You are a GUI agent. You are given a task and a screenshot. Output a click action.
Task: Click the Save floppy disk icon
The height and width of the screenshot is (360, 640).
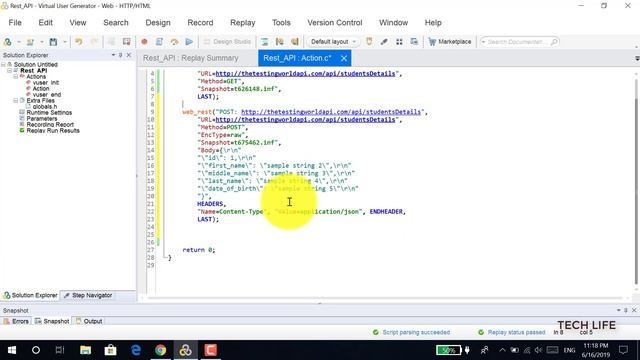[53, 42]
